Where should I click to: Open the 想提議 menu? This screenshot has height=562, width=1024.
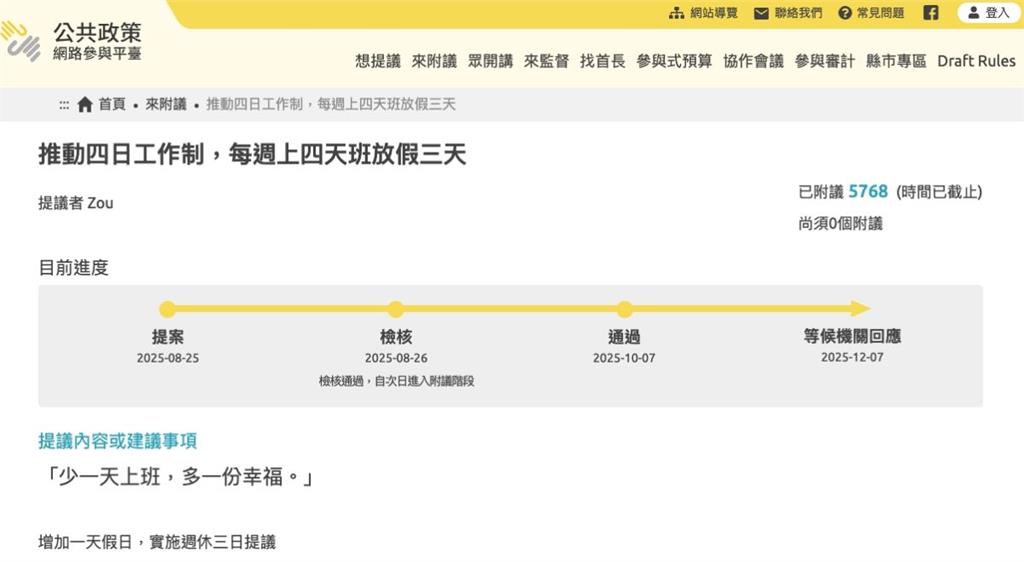coord(377,61)
